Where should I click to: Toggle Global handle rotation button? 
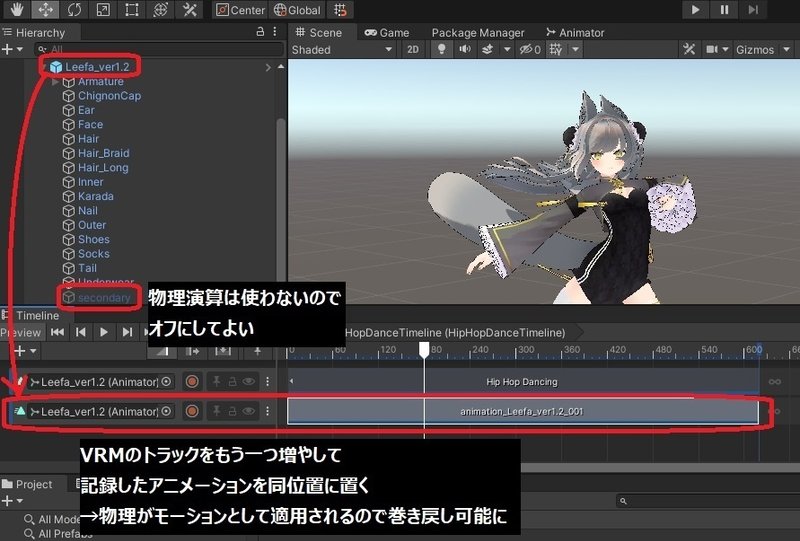(x=297, y=10)
